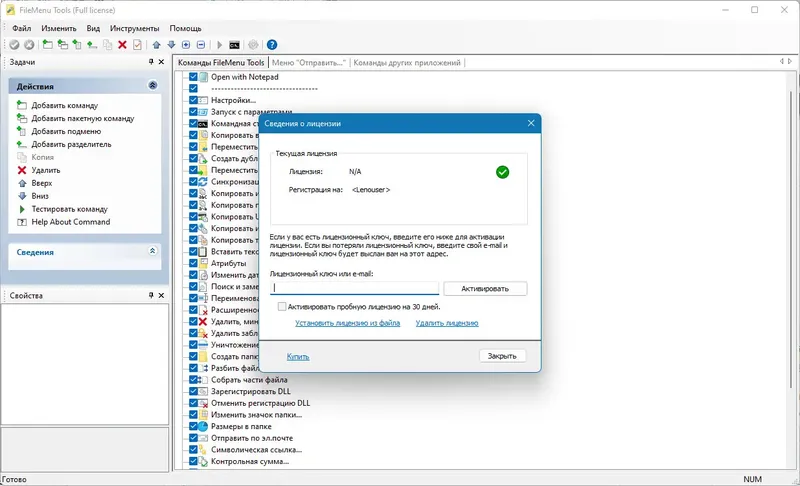Focus the license key or e-mail field
Image resolution: width=800 pixels, height=486 pixels.
click(355, 288)
